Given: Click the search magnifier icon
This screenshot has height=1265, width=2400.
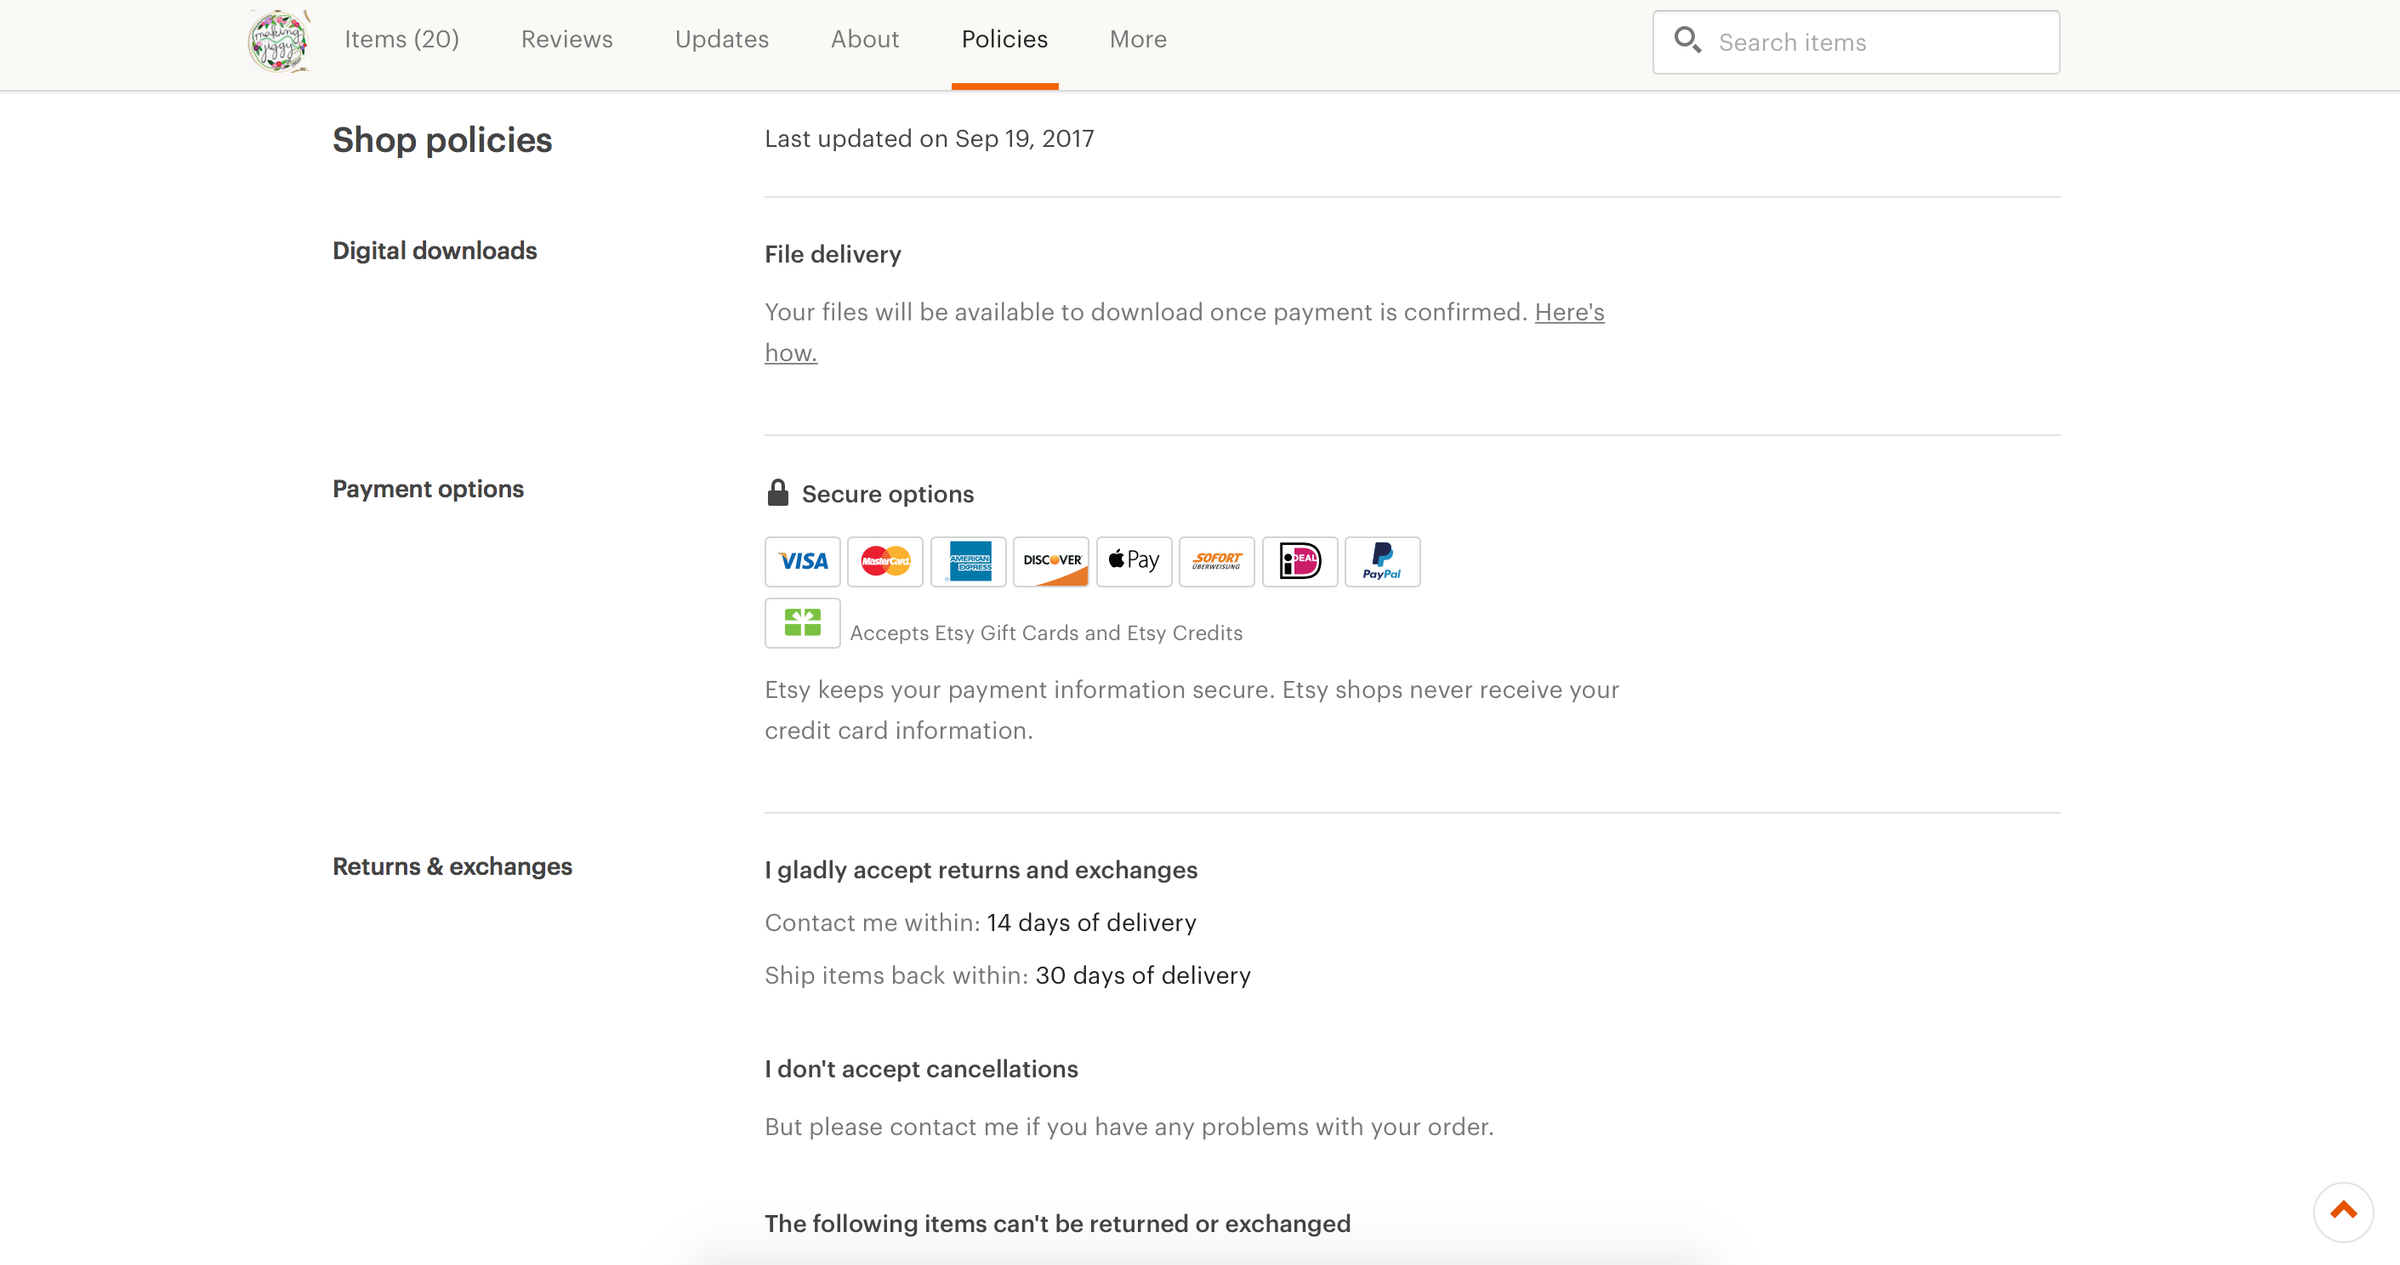Looking at the screenshot, I should 1688,41.
